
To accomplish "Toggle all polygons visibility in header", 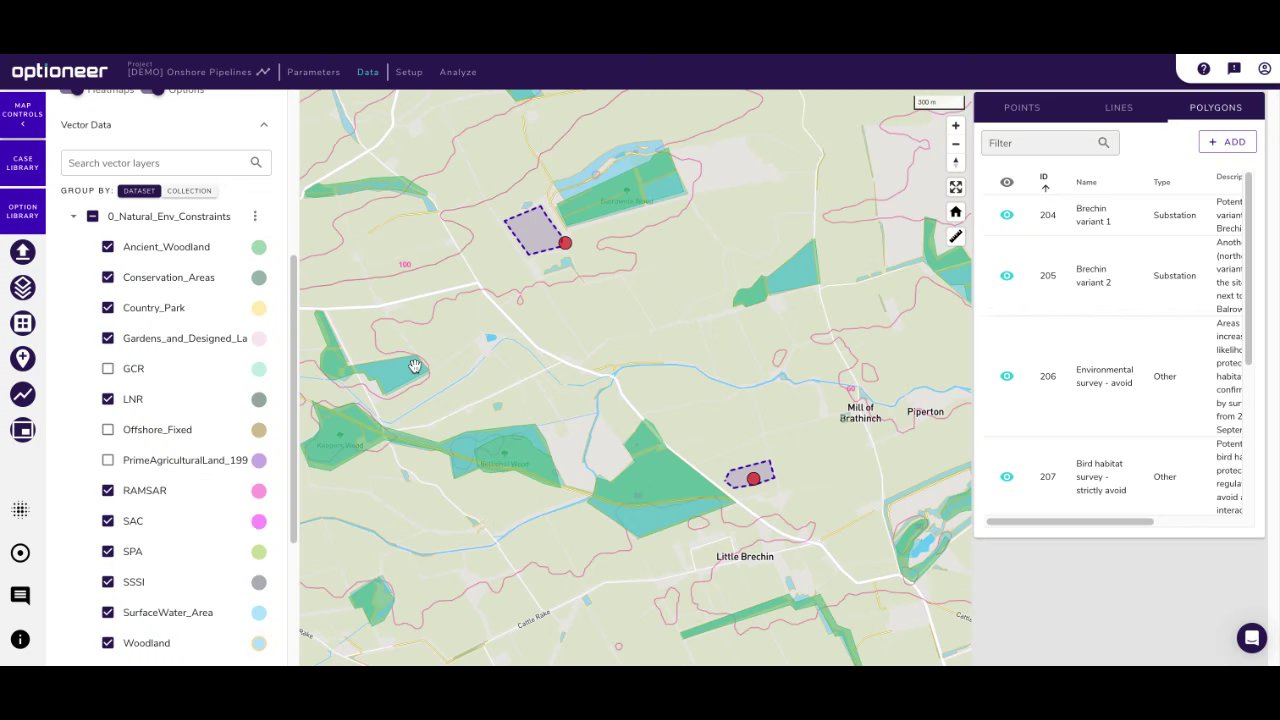I will pos(1007,182).
